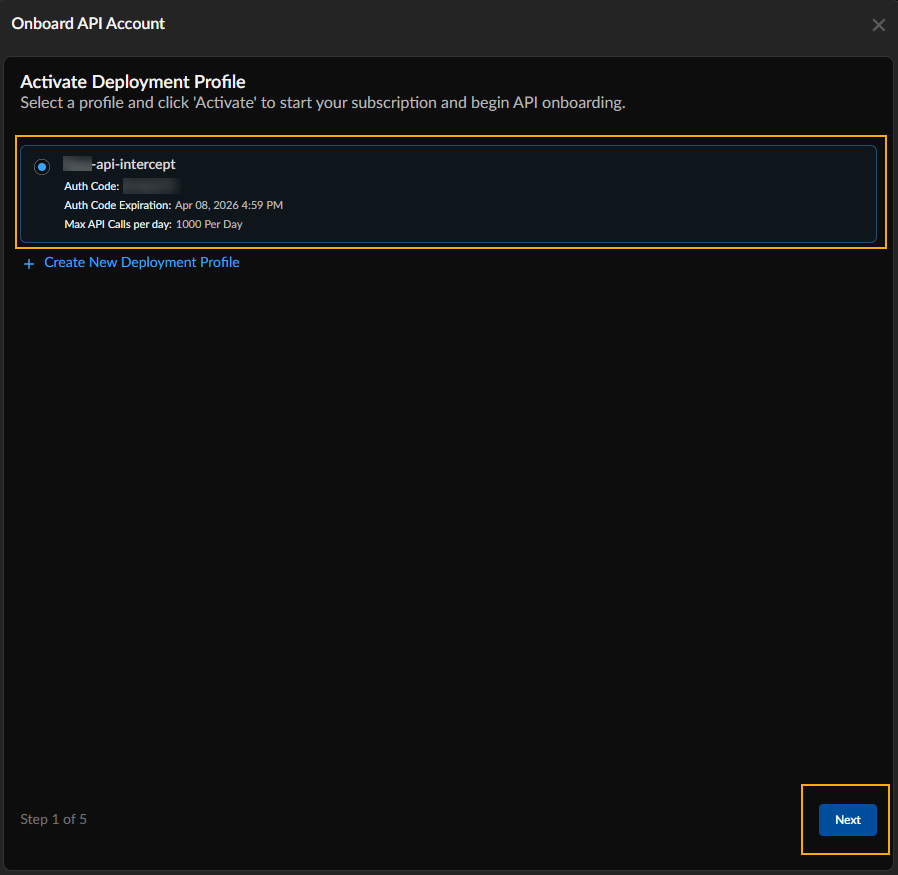Click the blurred prefix of the profile name
Screen dimensions: 898x875
click(x=76, y=164)
